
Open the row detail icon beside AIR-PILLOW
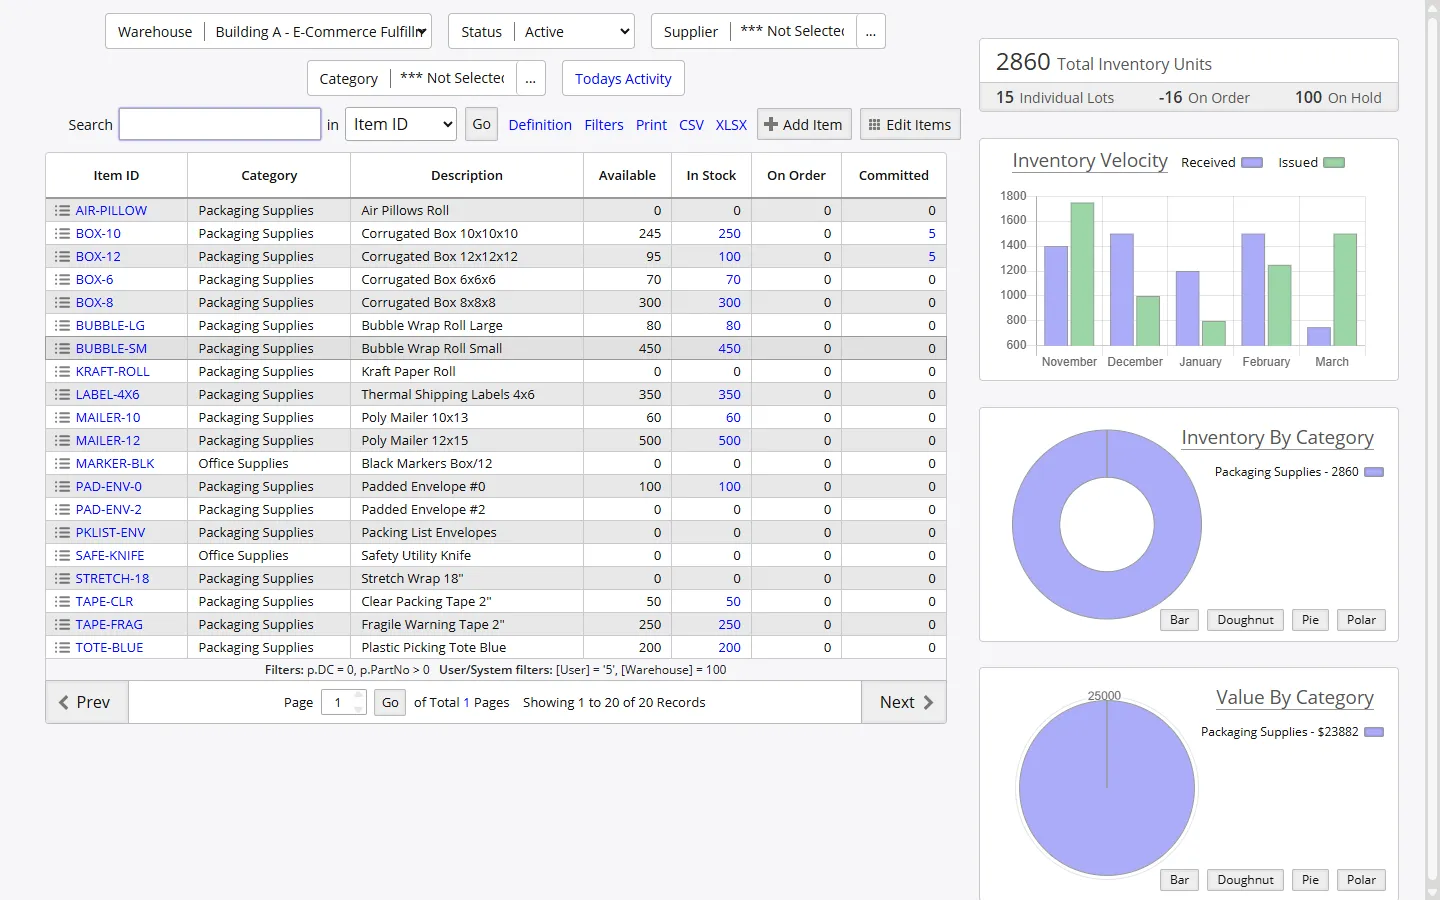point(61,210)
